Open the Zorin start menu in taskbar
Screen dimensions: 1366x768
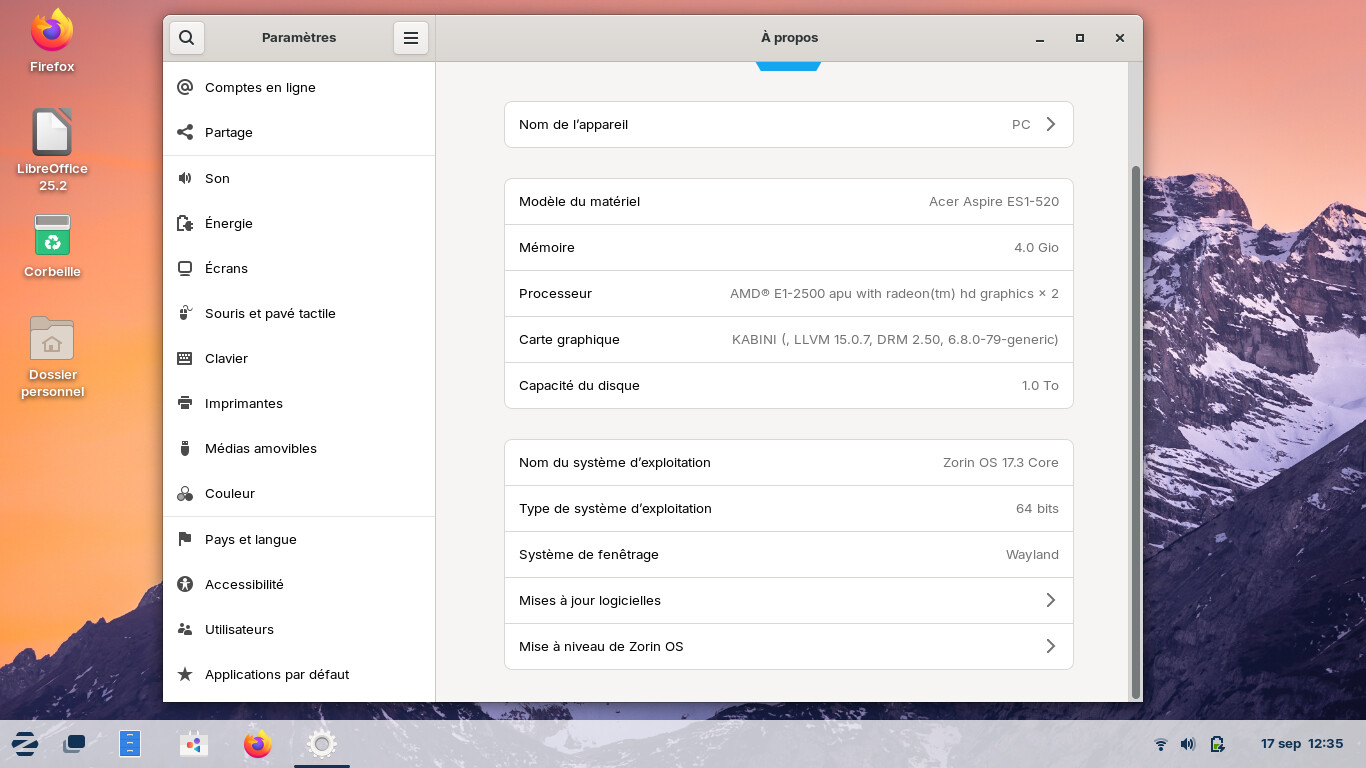click(x=25, y=744)
